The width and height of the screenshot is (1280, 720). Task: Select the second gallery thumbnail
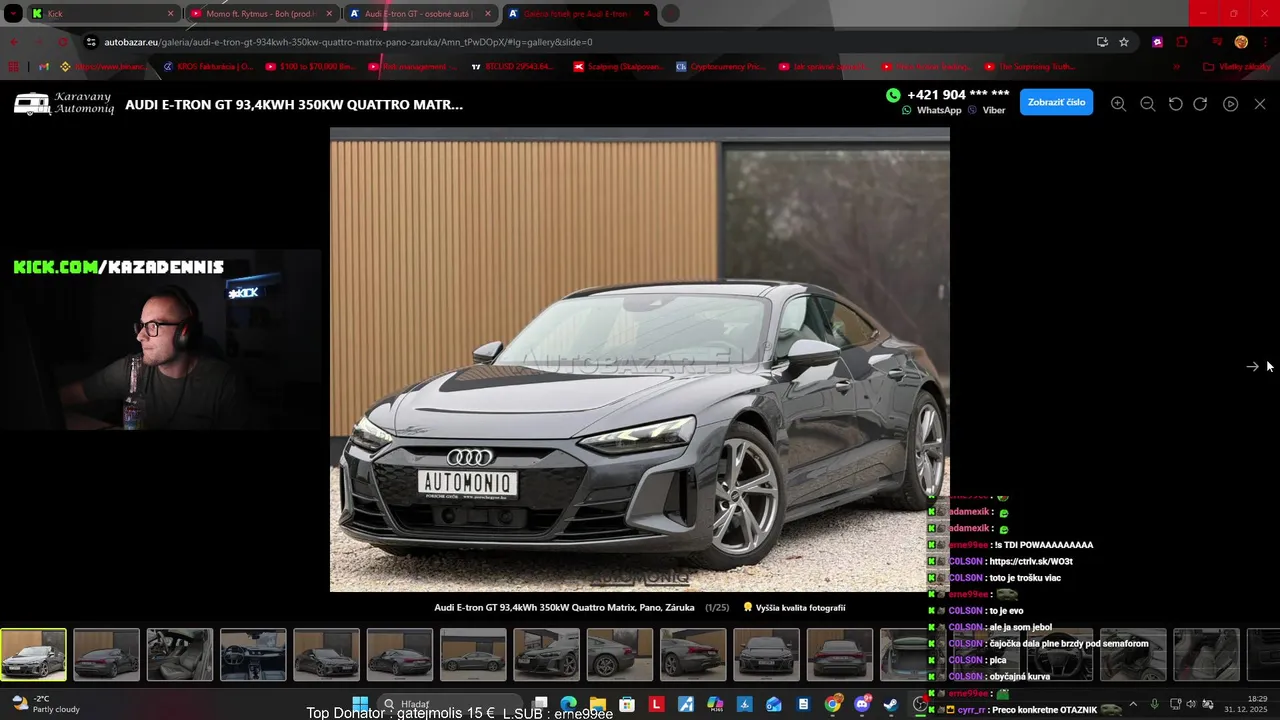106,654
